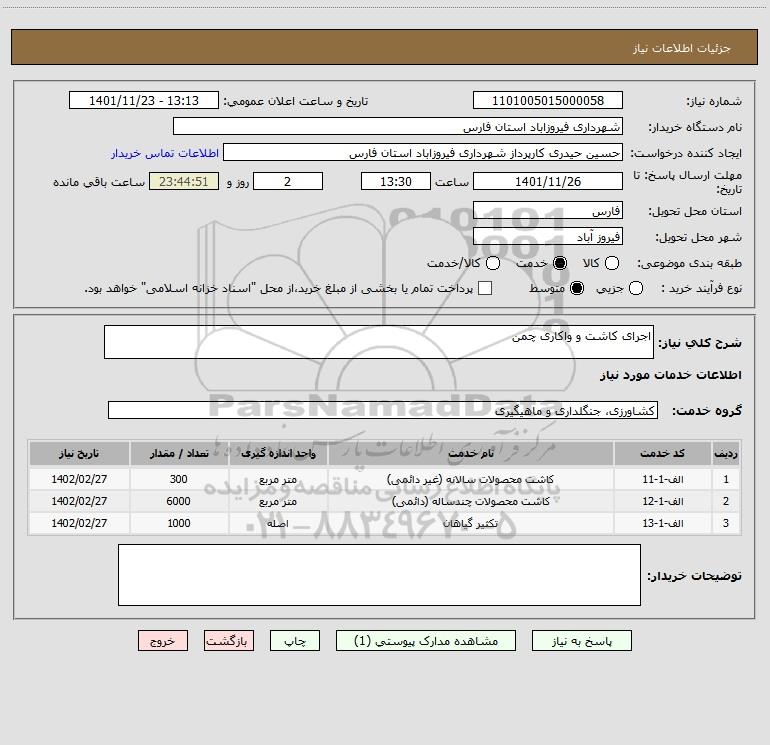Click the نام خدمت column header

point(470,453)
